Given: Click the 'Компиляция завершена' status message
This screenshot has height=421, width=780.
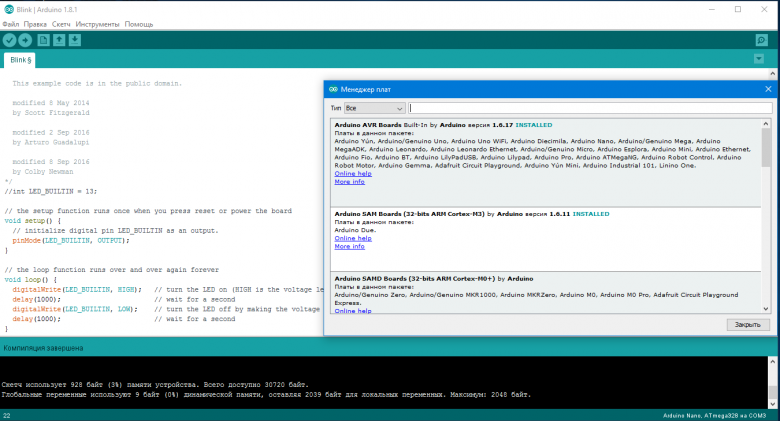Looking at the screenshot, I should pyautogui.click(x=43, y=348).
